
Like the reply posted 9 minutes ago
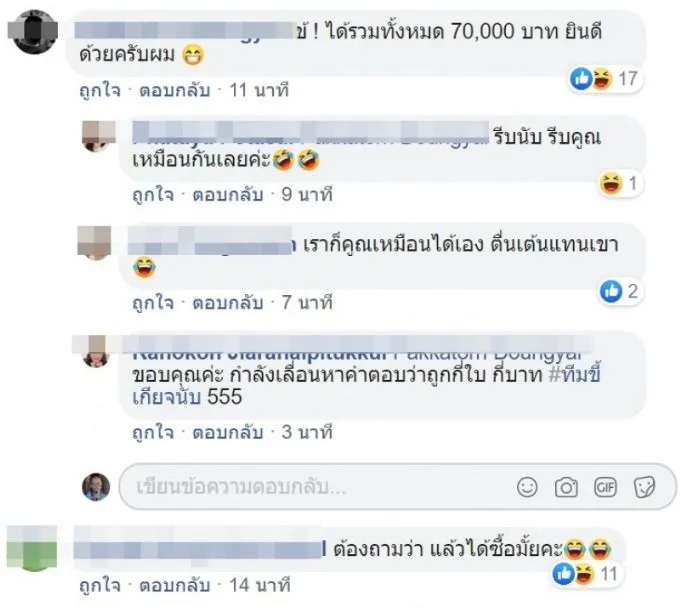[x=153, y=194]
